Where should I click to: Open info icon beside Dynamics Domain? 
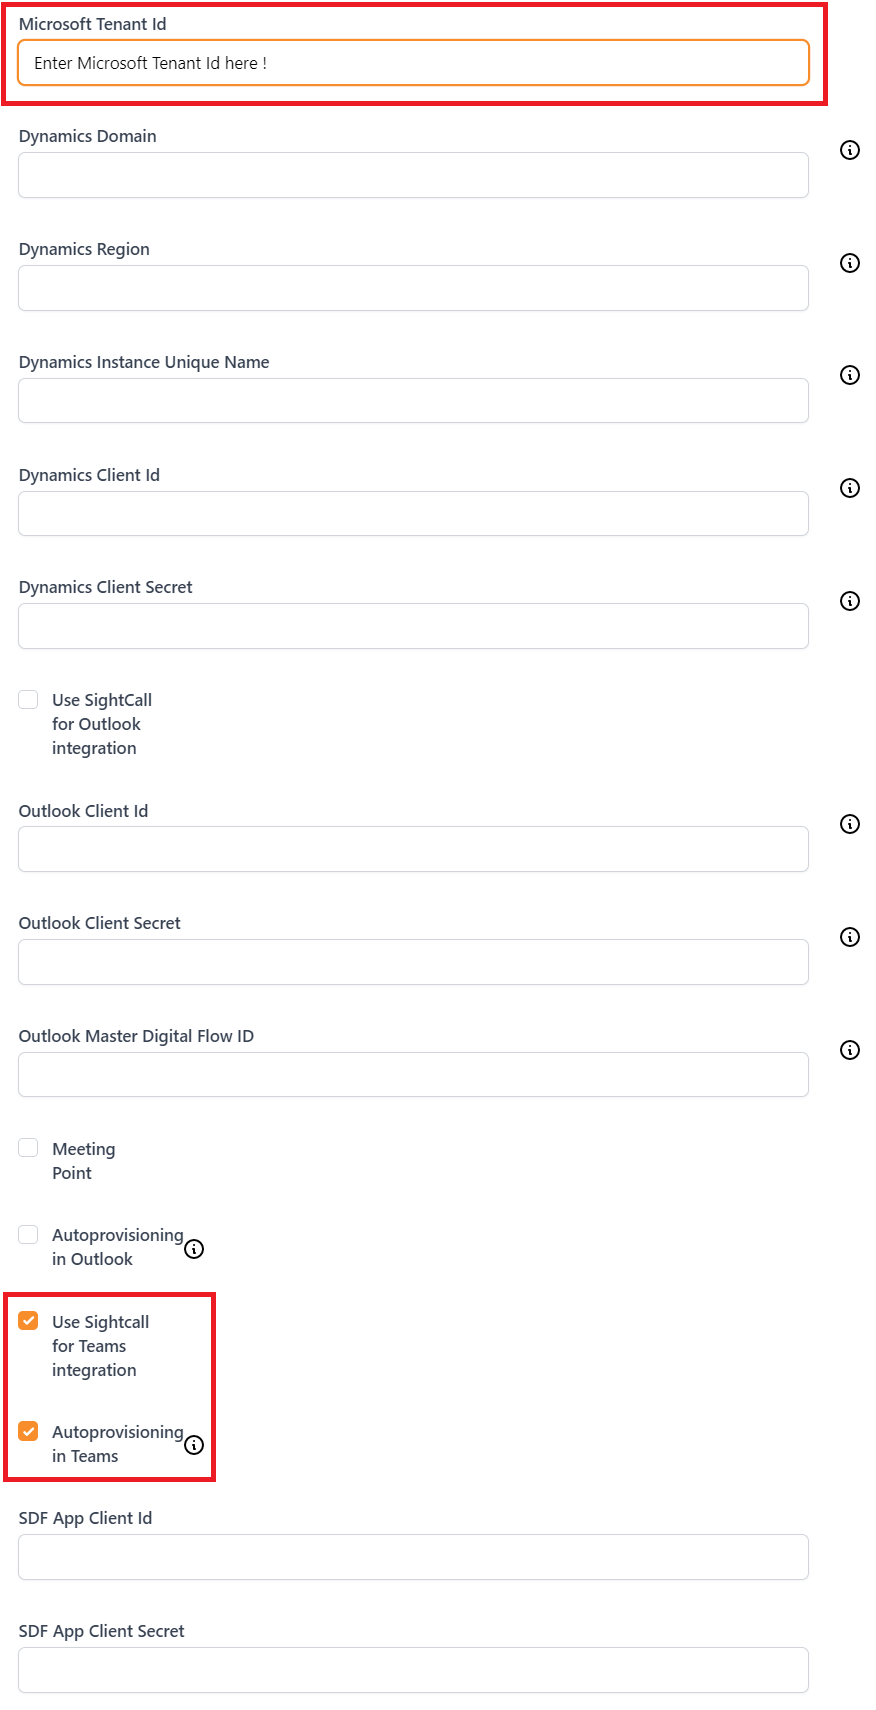(x=850, y=150)
